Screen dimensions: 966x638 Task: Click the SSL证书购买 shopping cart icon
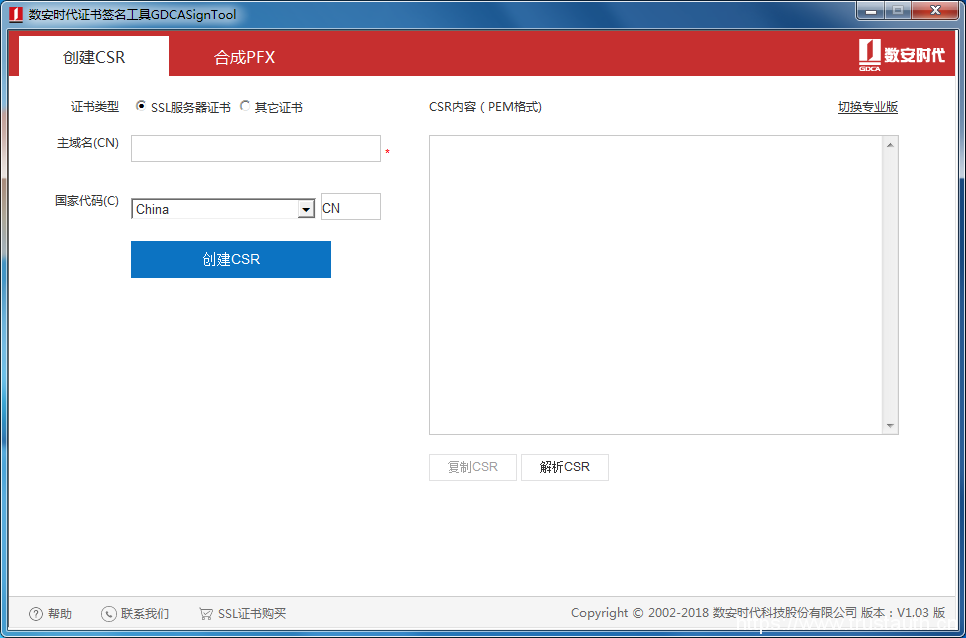tap(206, 614)
